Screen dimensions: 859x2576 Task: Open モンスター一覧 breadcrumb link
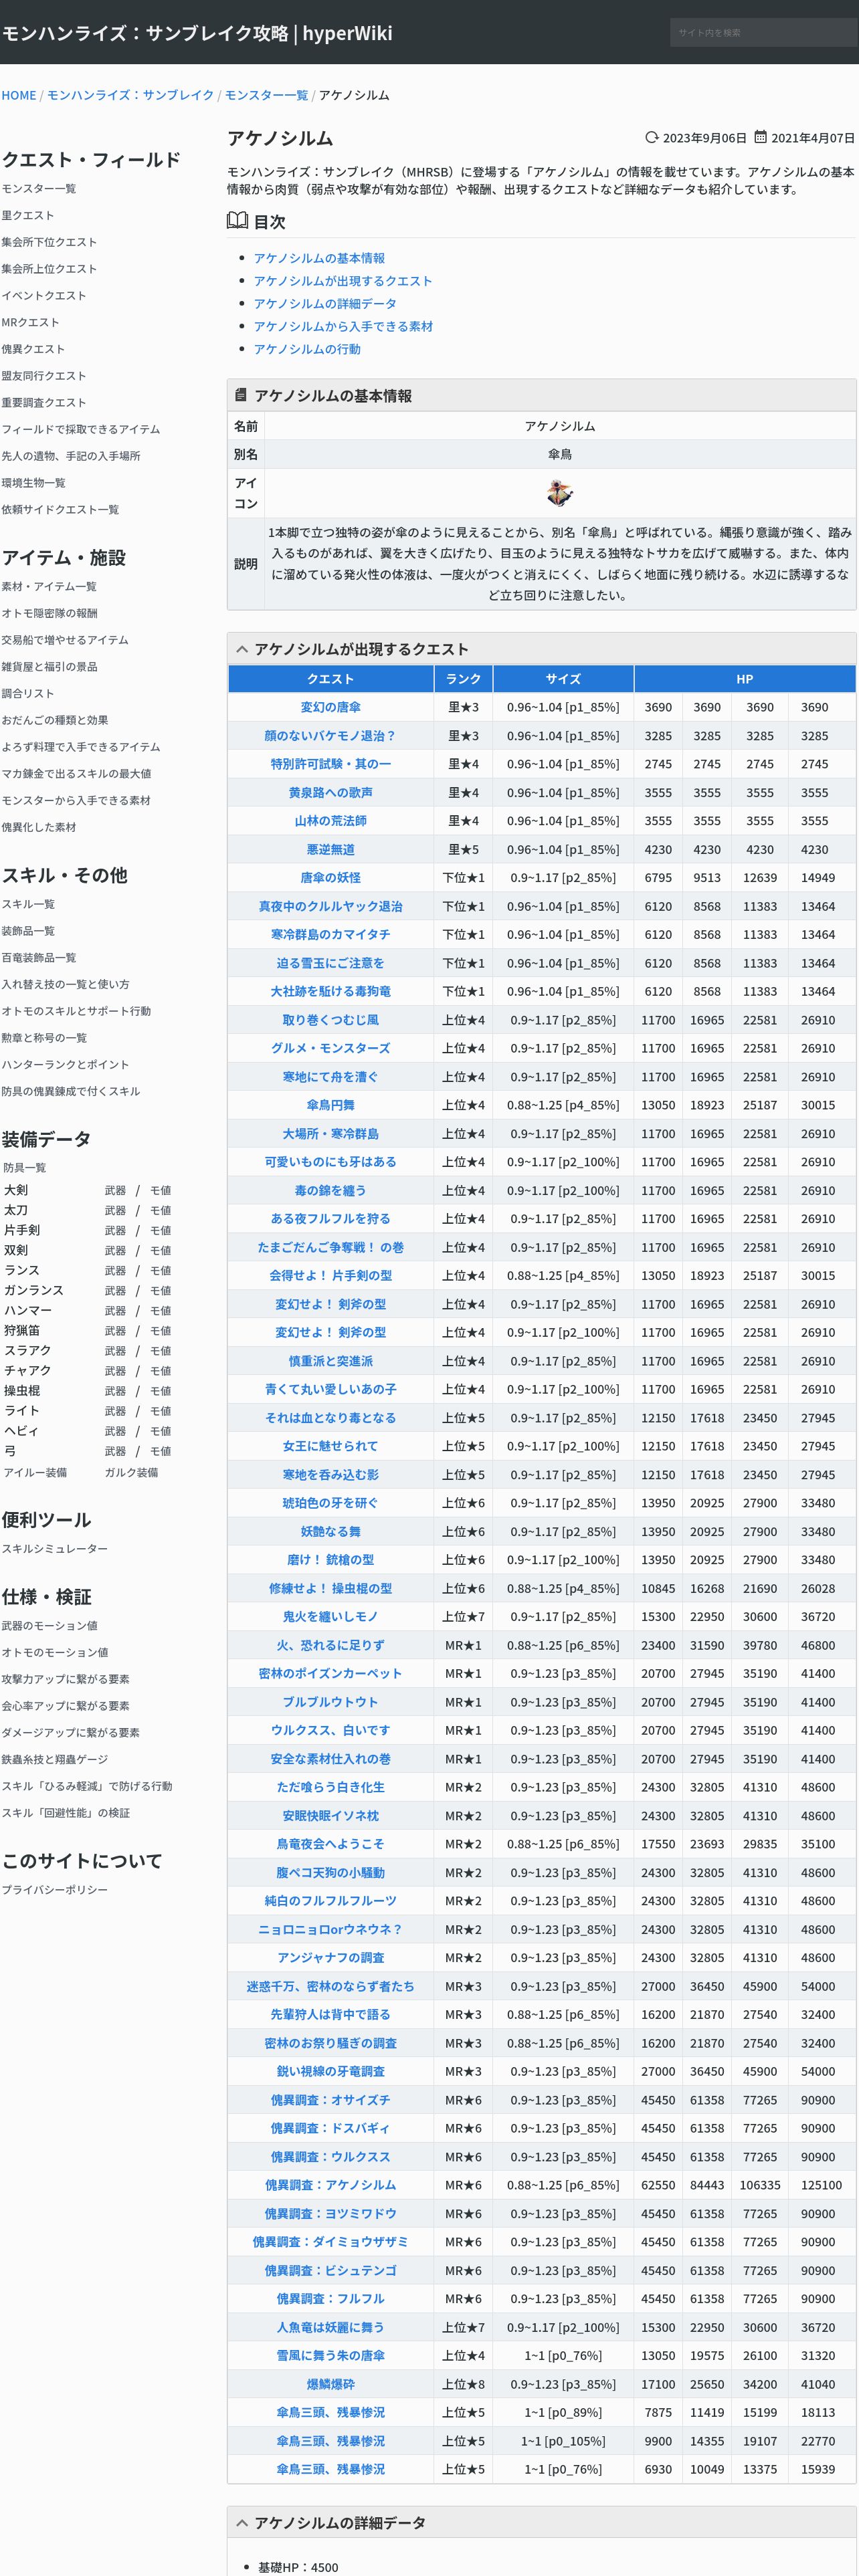266,95
